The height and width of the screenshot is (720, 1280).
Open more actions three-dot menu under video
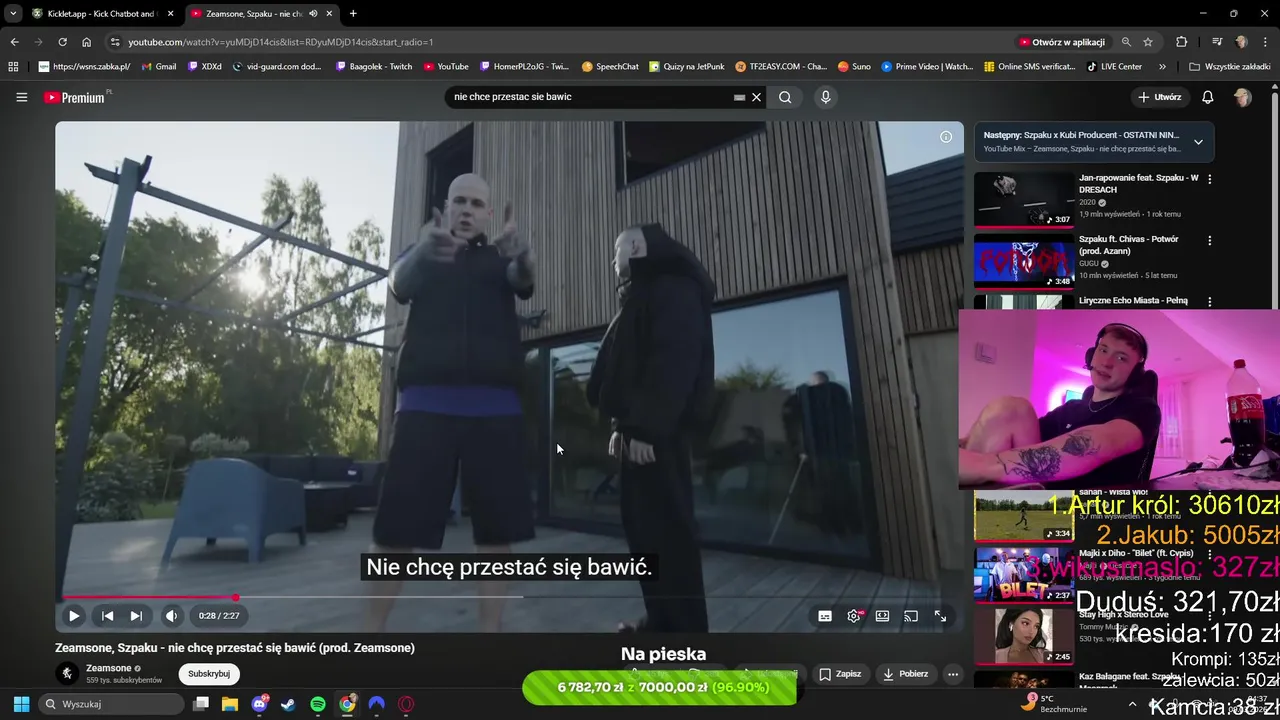[953, 674]
